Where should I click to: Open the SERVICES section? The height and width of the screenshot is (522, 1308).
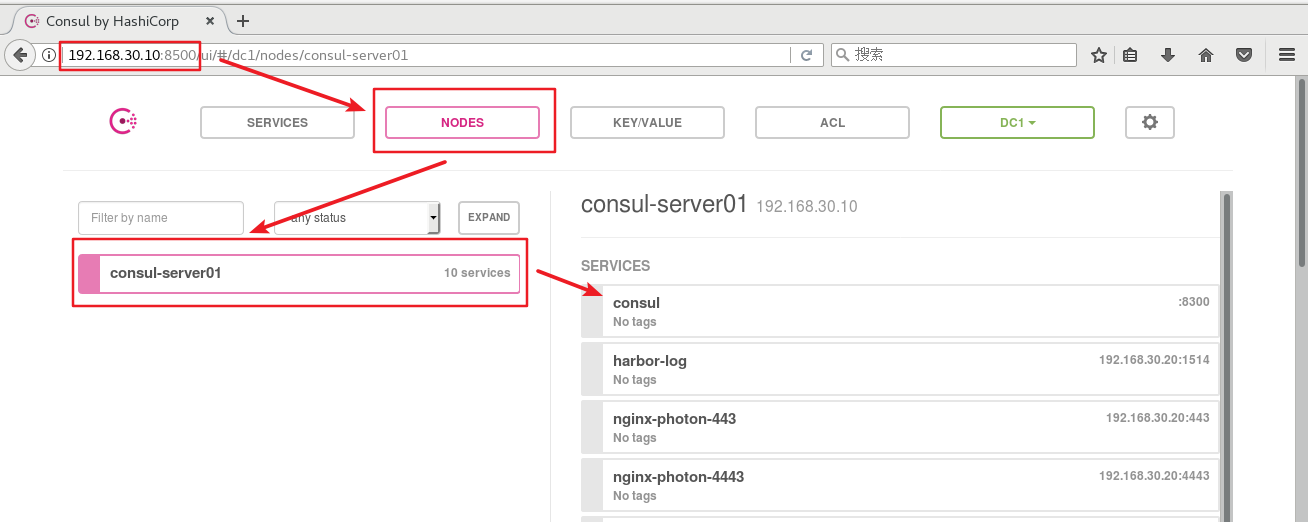[x=277, y=122]
